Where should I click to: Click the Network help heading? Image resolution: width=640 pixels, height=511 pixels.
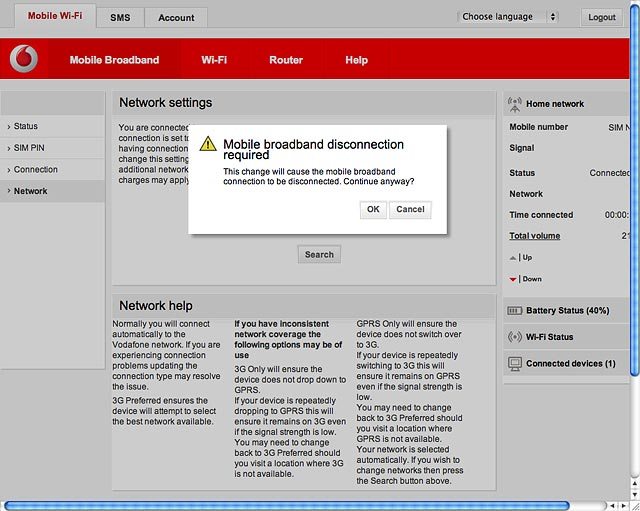click(156, 306)
